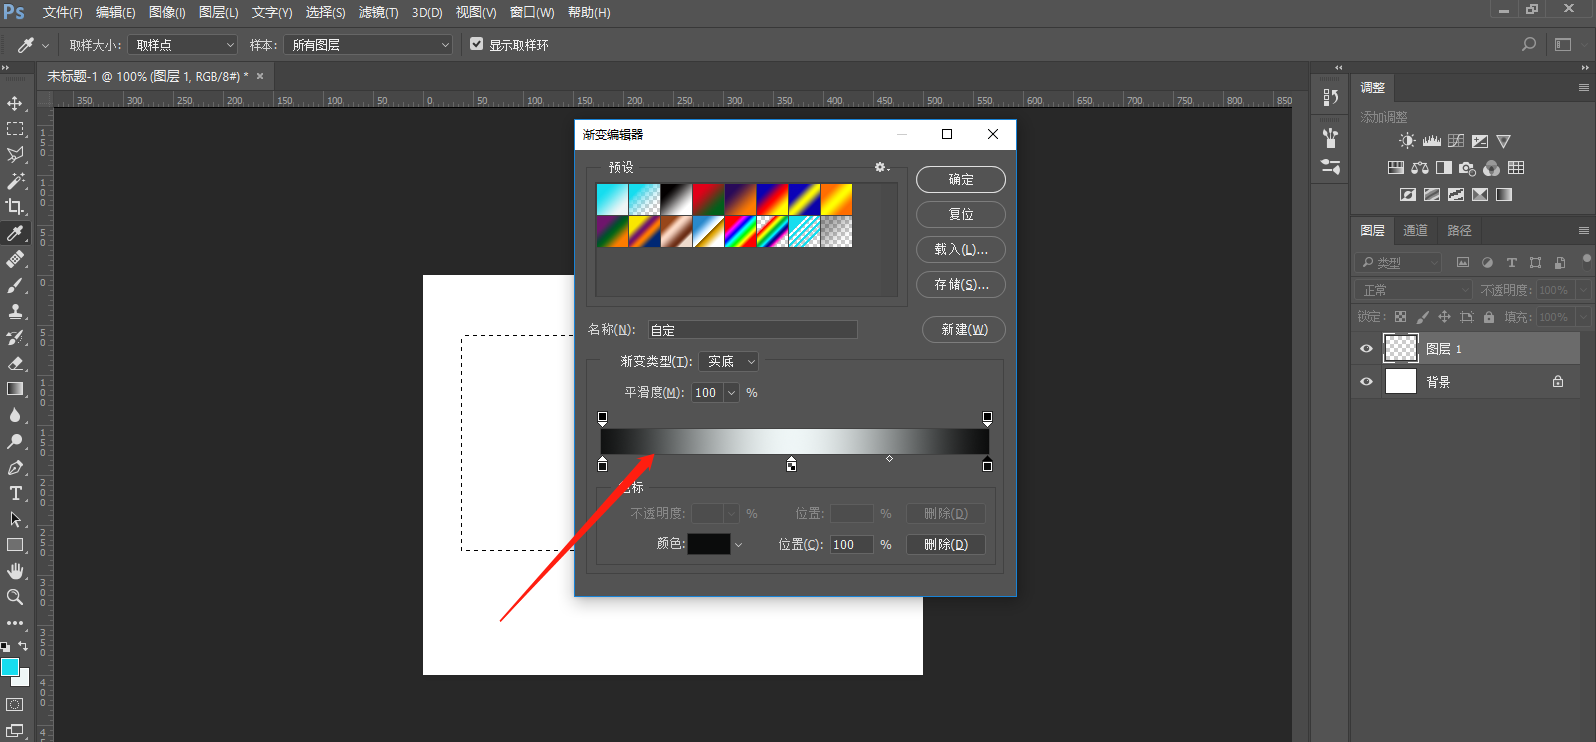Click the 复位 button
The width and height of the screenshot is (1596, 742).
[961, 215]
